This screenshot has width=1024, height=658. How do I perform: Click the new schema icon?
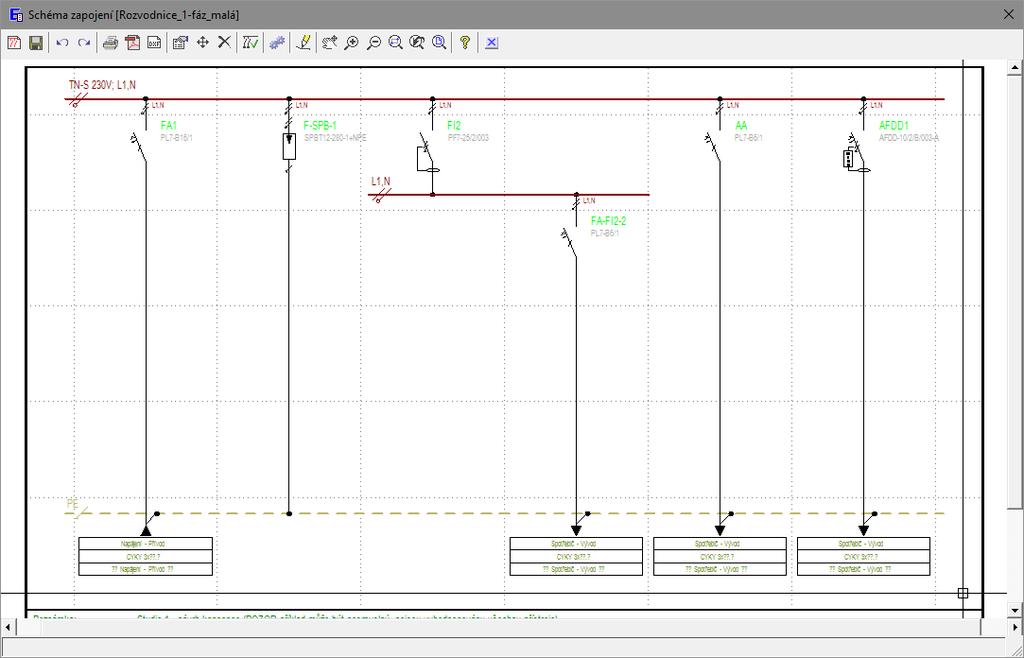pos(14,42)
